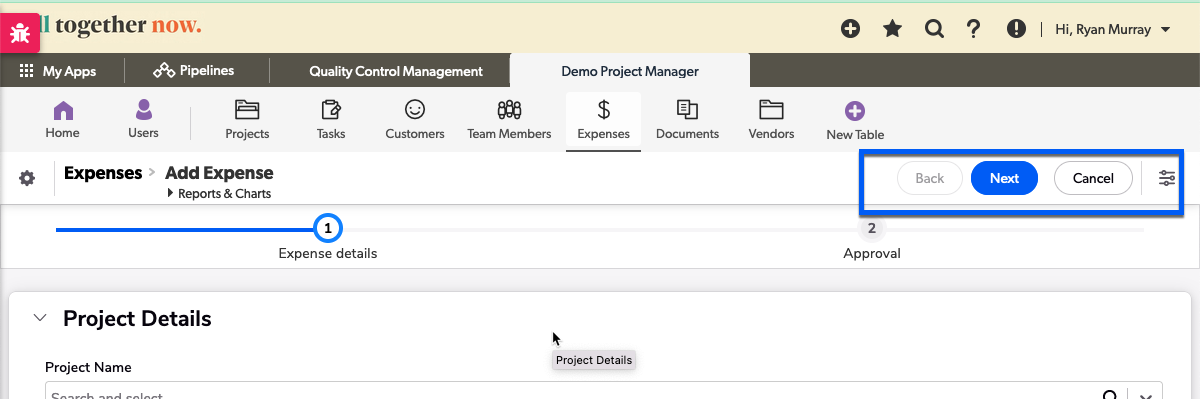This screenshot has height=399, width=1200.
Task: Switch to Quality Control Management tab
Action: pos(396,71)
